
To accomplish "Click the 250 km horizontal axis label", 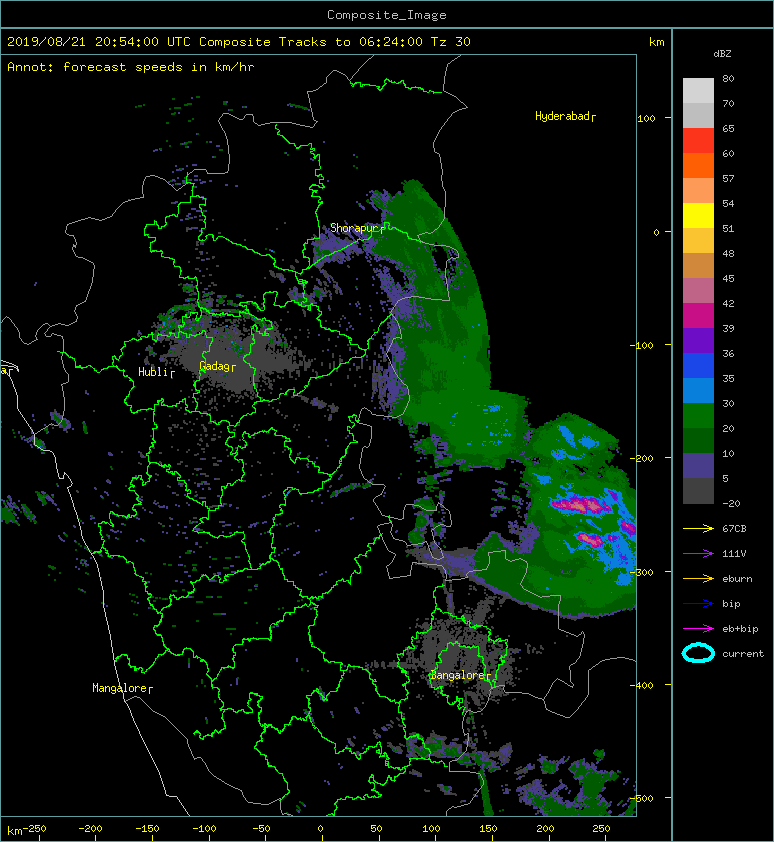I will pyautogui.click(x=601, y=829).
